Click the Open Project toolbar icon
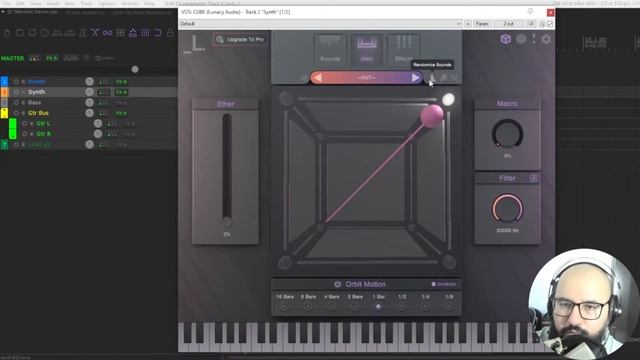Screen dimensions: 640x360 click(19, 33)
